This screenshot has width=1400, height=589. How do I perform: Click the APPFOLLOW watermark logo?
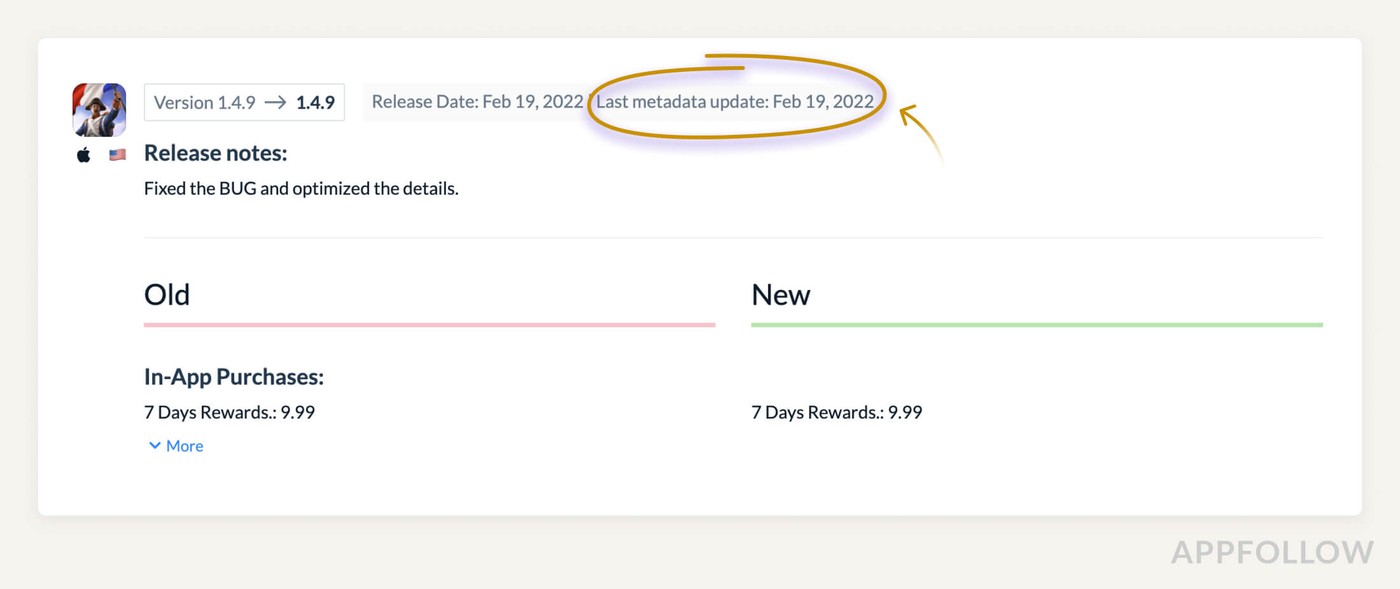[1272, 552]
